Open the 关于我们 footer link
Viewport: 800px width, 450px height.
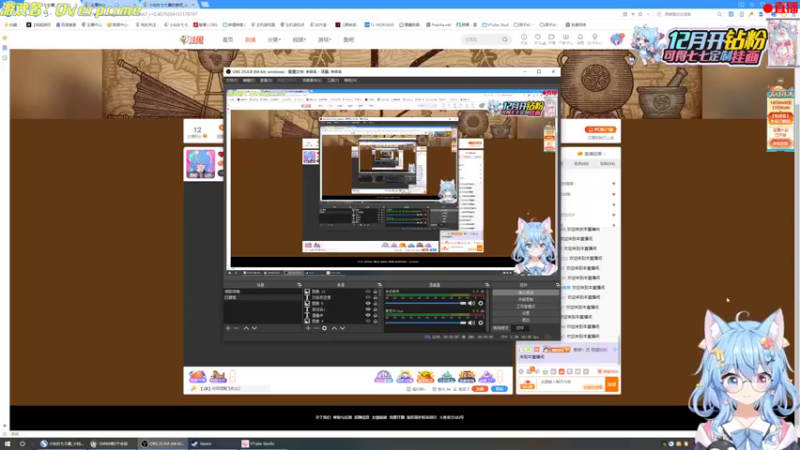322,417
